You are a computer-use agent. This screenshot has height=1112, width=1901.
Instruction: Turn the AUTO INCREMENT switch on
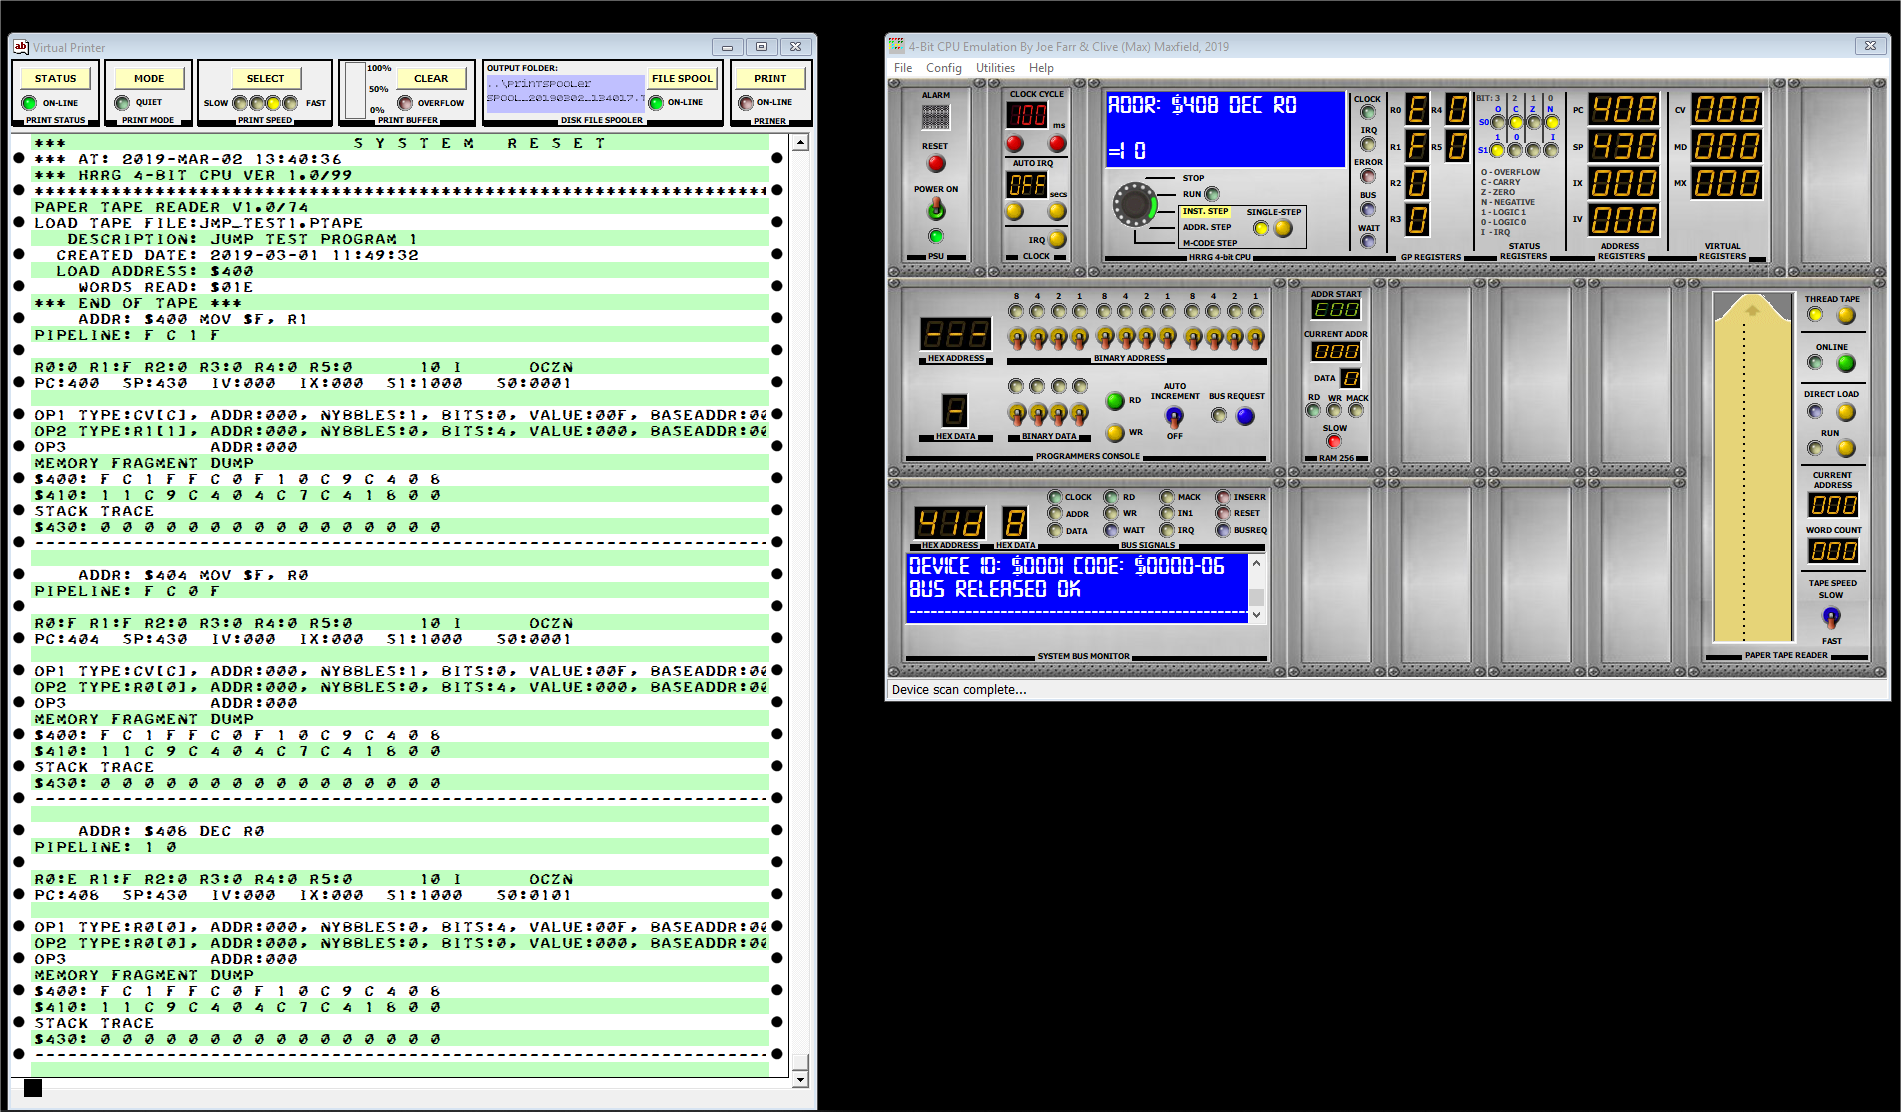1174,415
